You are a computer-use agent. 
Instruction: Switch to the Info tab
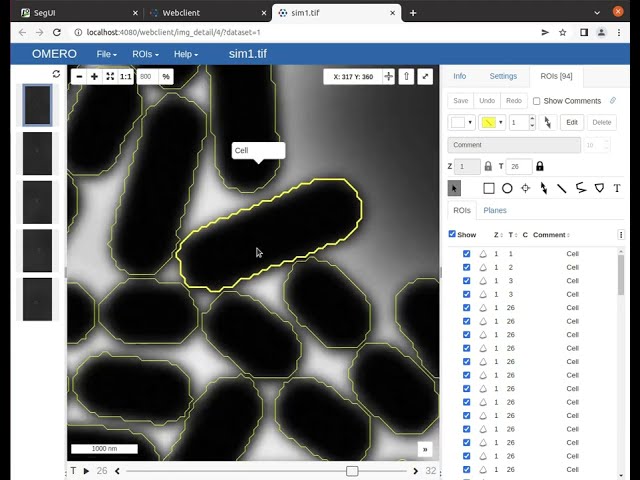pyautogui.click(x=460, y=76)
